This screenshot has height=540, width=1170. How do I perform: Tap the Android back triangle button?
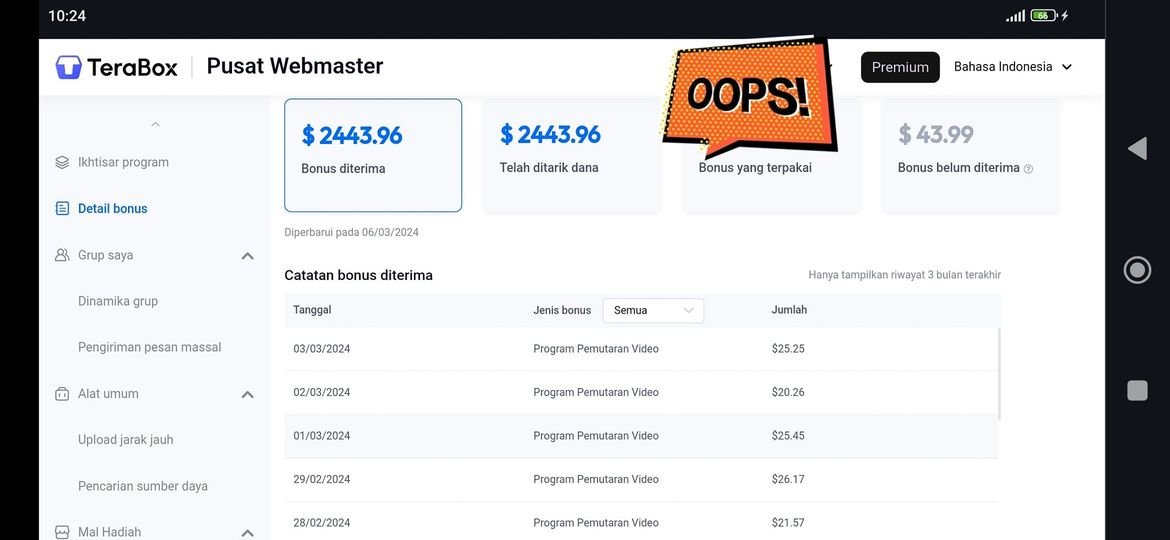click(x=1137, y=148)
